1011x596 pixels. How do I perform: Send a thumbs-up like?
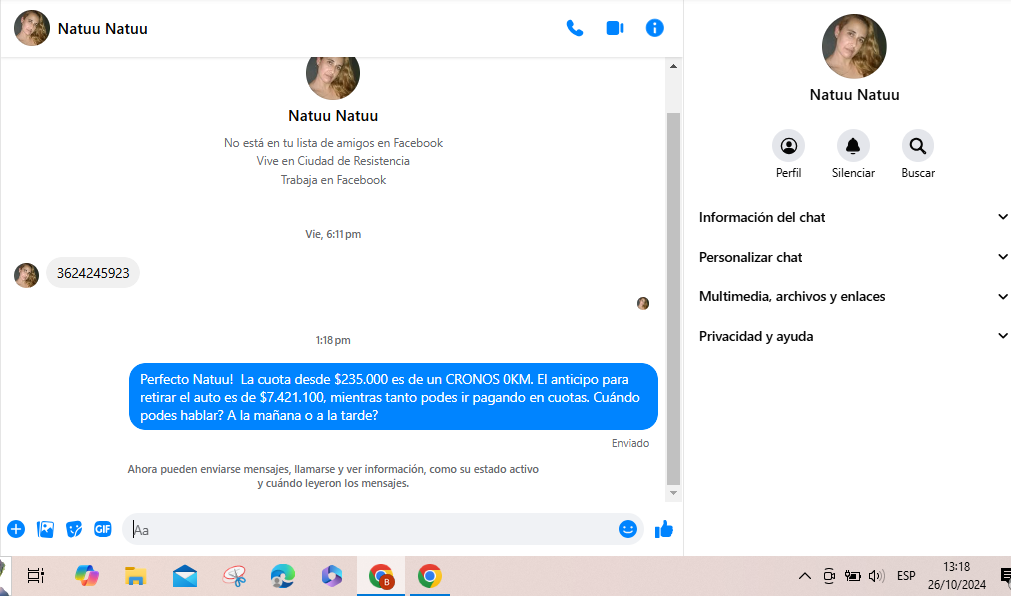(x=663, y=530)
